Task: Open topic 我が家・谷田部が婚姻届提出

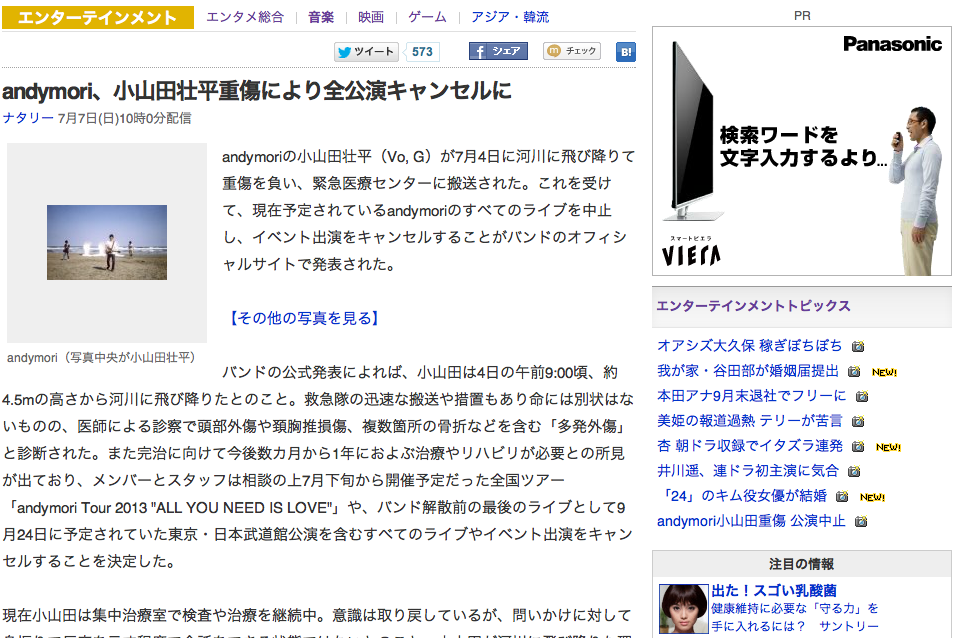Action: pyautogui.click(x=748, y=371)
